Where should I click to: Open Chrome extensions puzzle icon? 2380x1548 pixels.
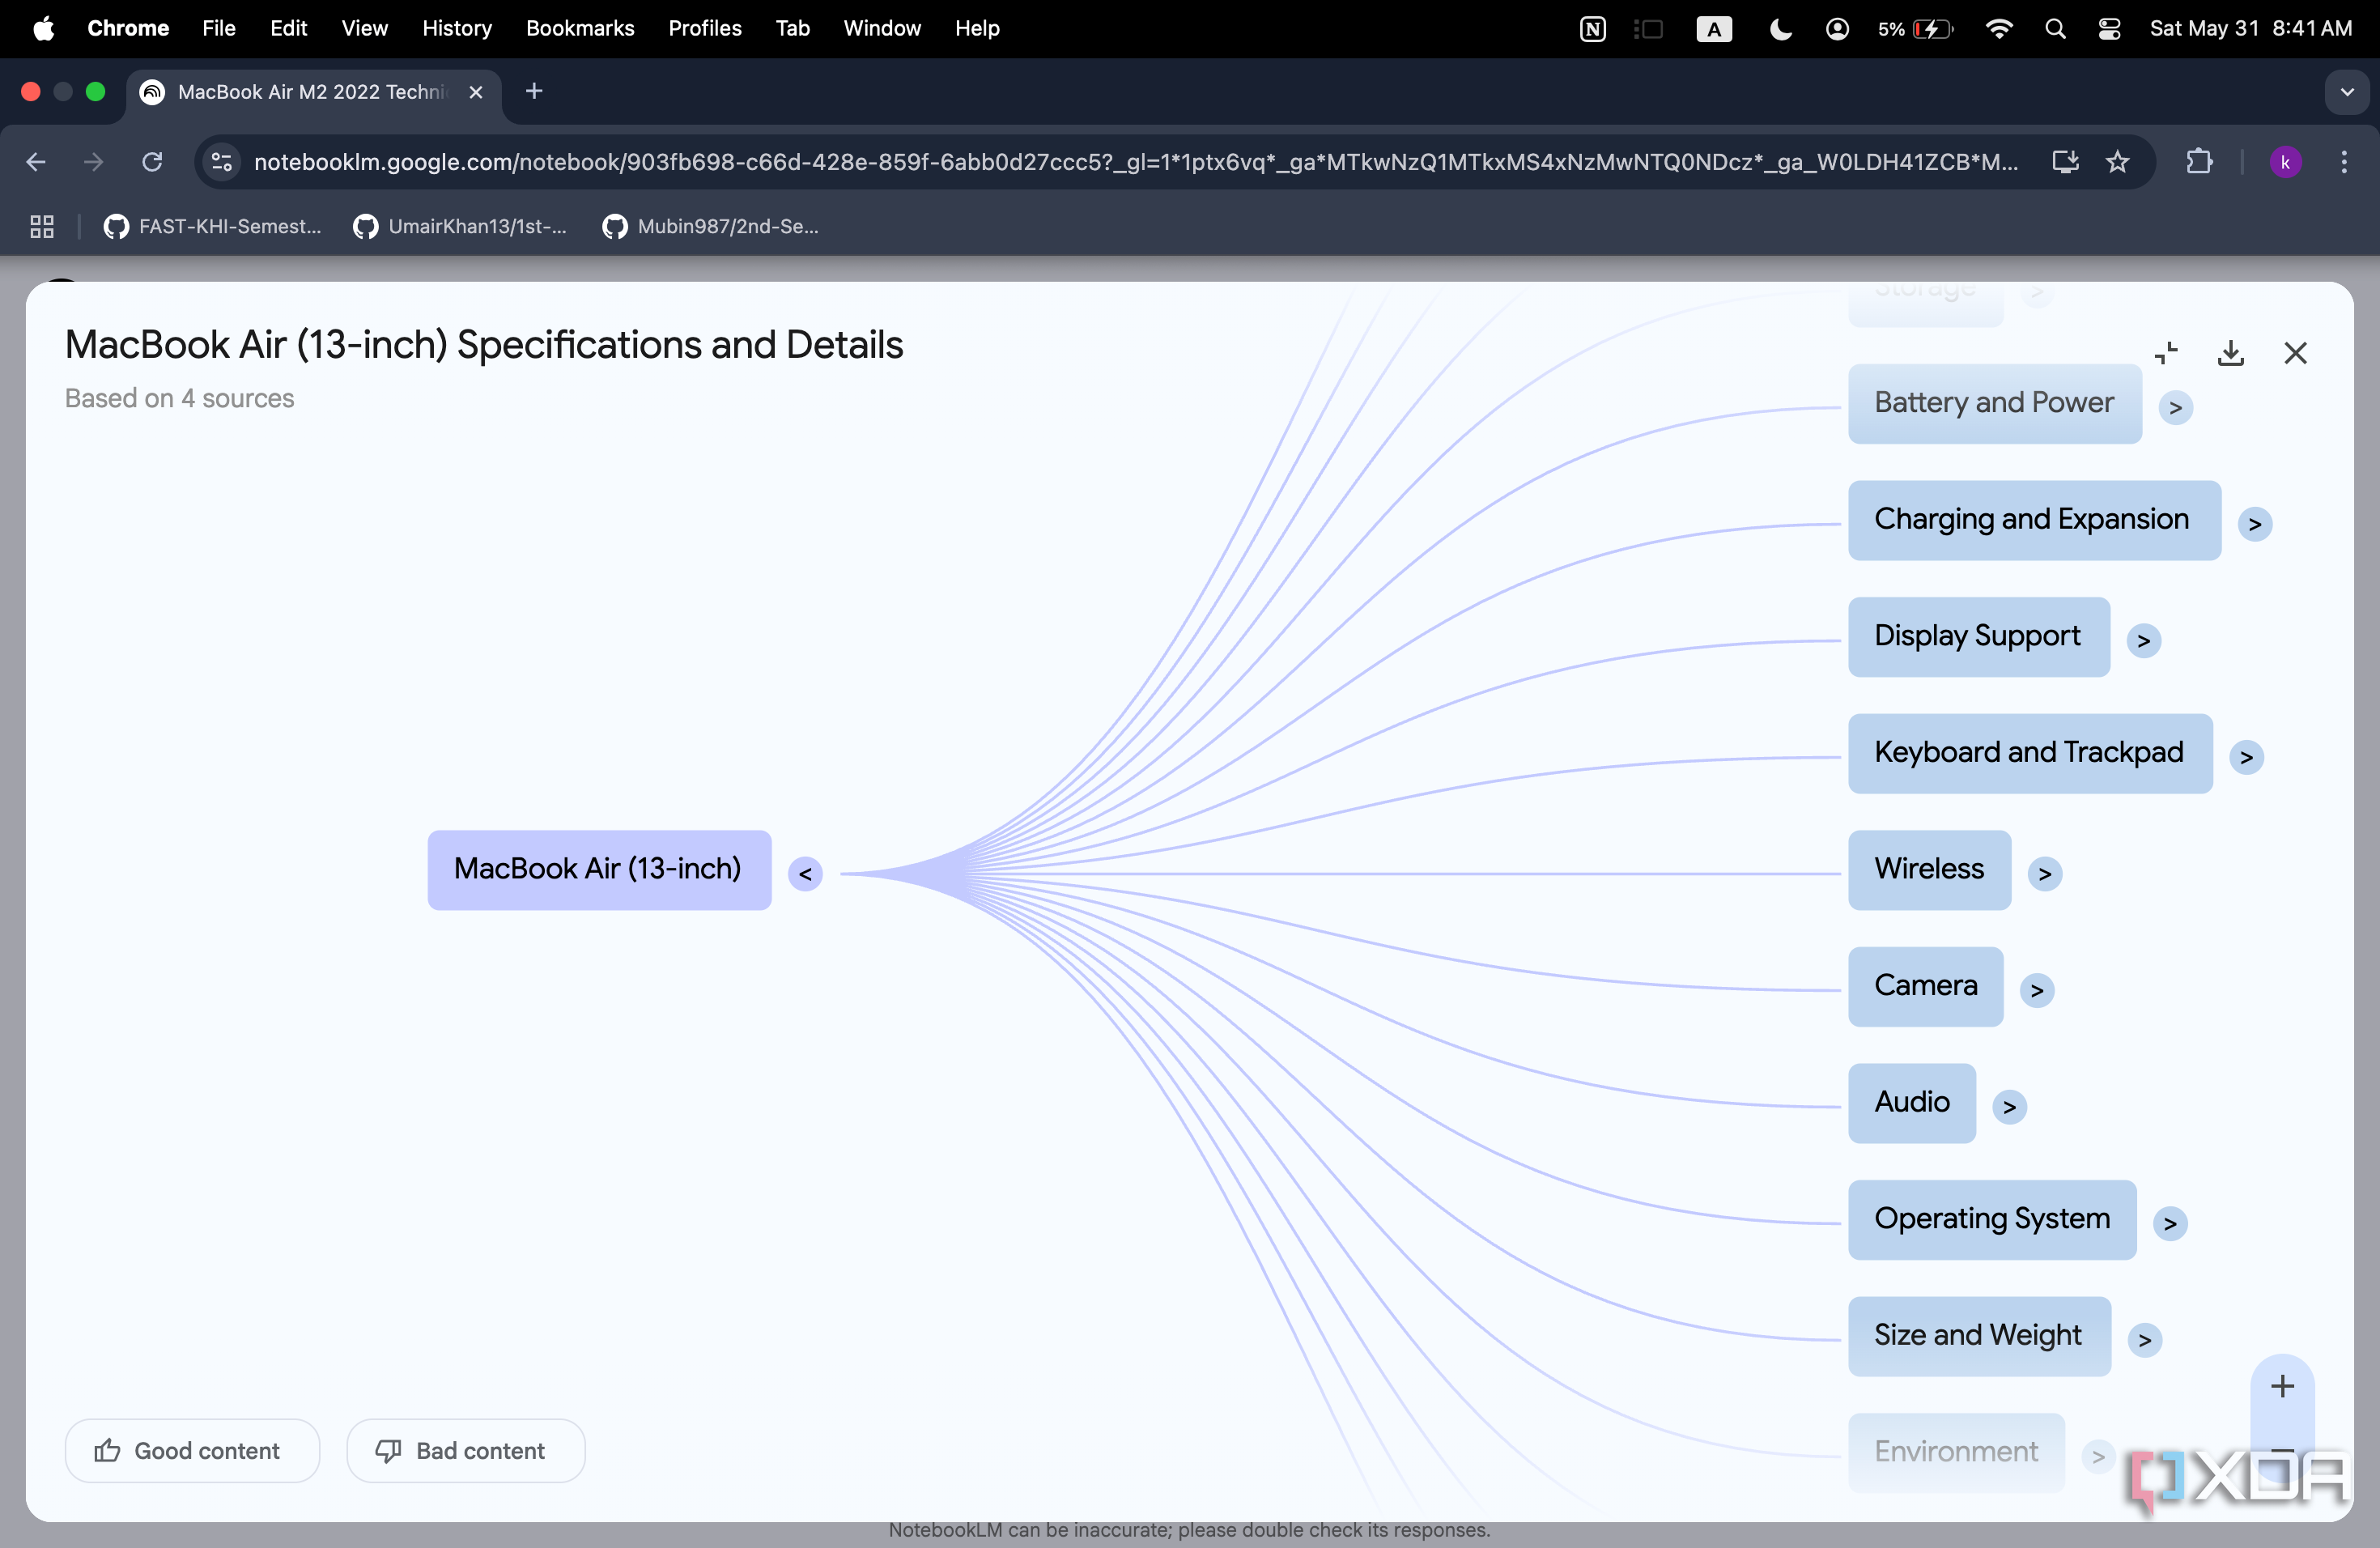pyautogui.click(x=2199, y=162)
